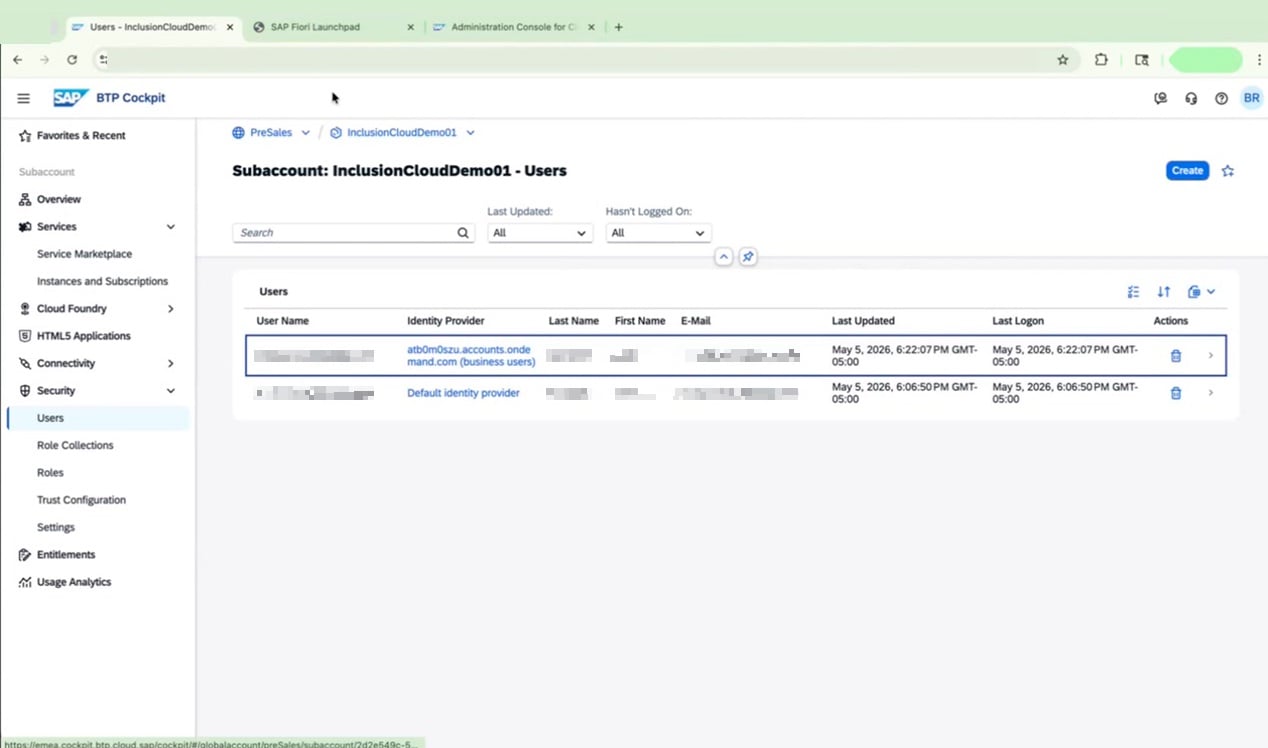Go to the Overview page

tap(59, 200)
